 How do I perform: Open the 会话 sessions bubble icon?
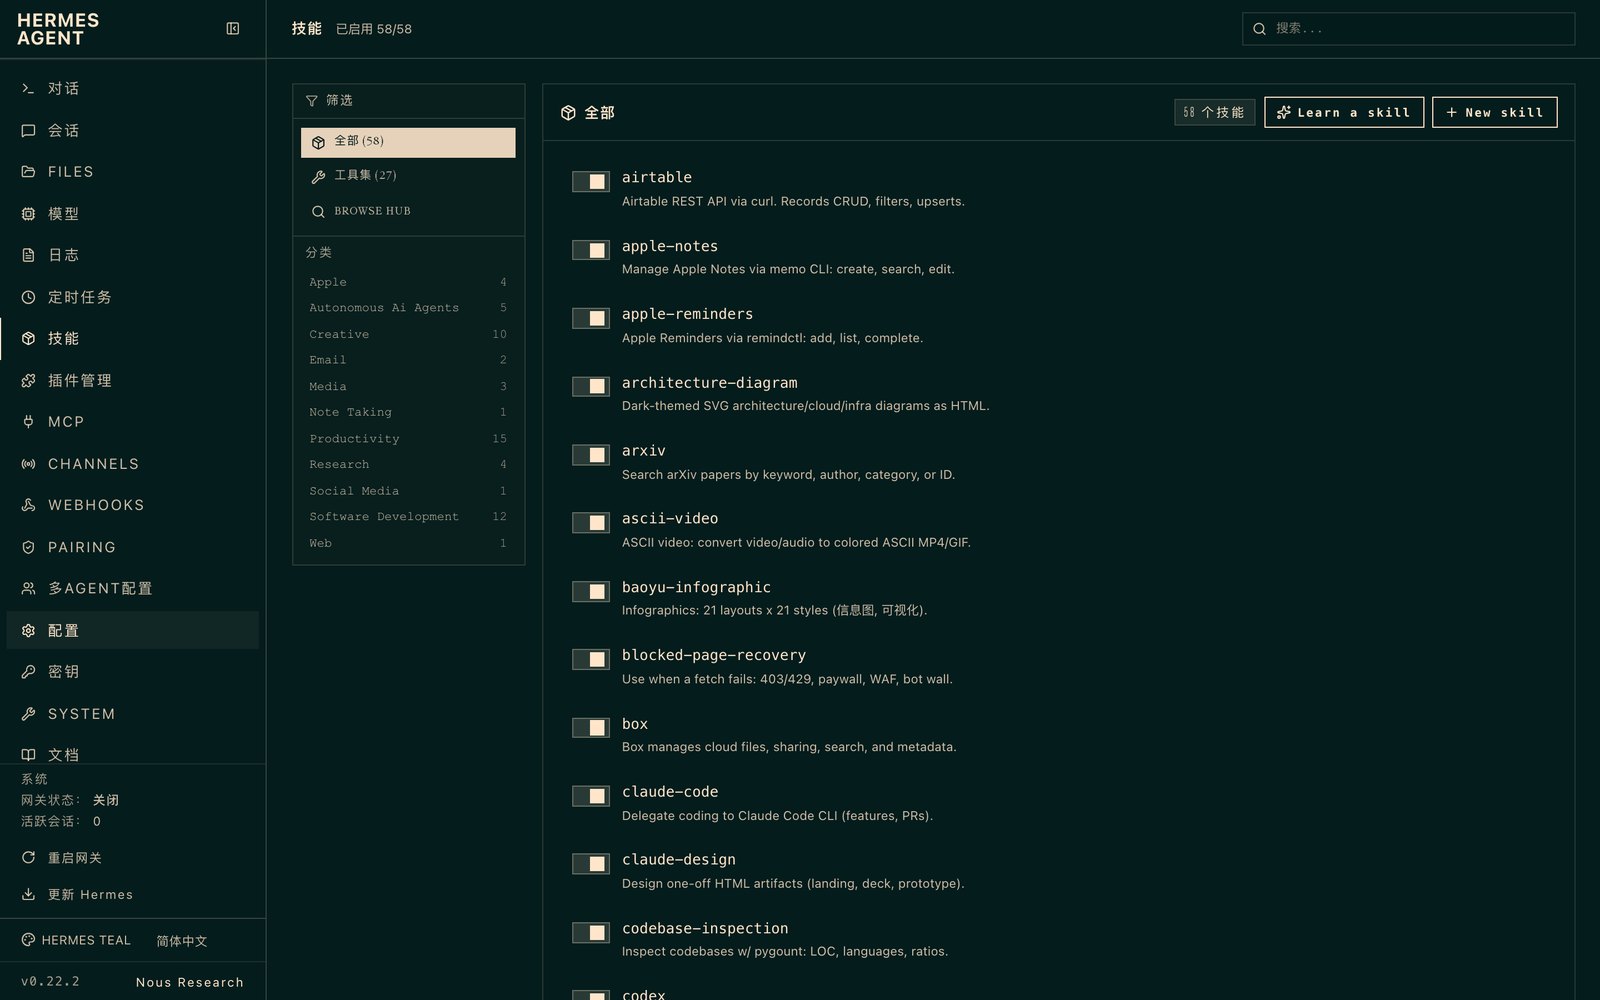[x=28, y=131]
